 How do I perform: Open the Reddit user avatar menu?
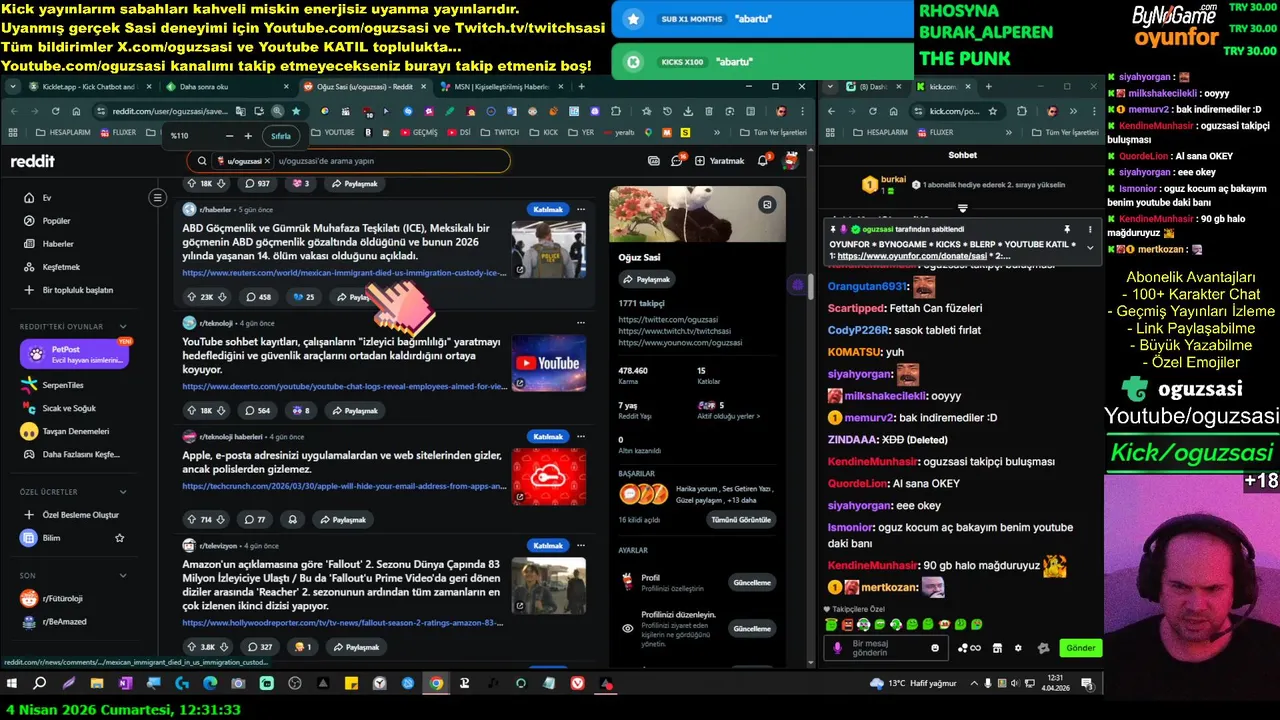click(790, 160)
